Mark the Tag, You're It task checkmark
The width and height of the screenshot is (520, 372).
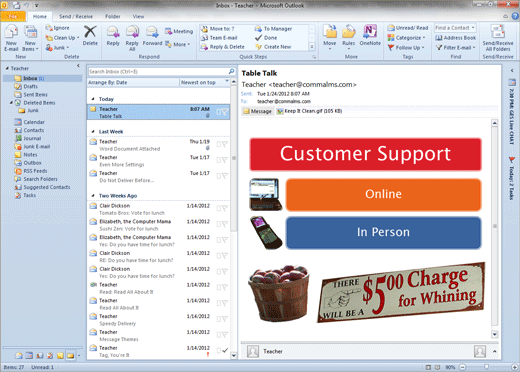click(x=225, y=350)
